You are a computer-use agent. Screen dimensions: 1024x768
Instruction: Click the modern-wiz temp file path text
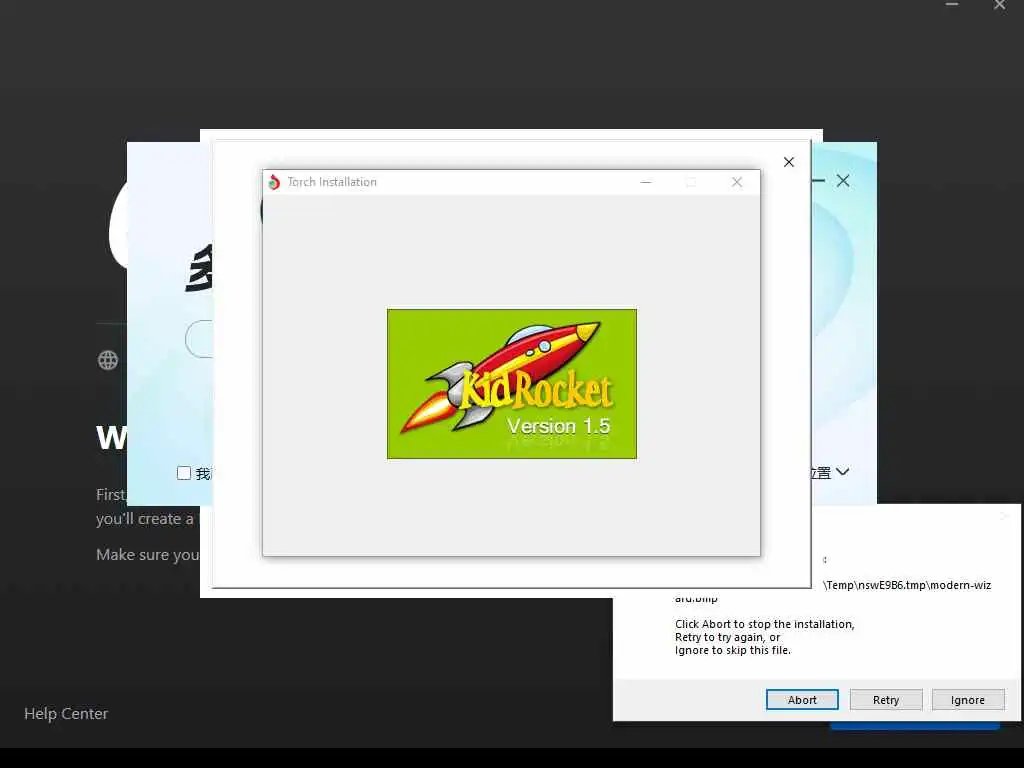pyautogui.click(x=908, y=585)
